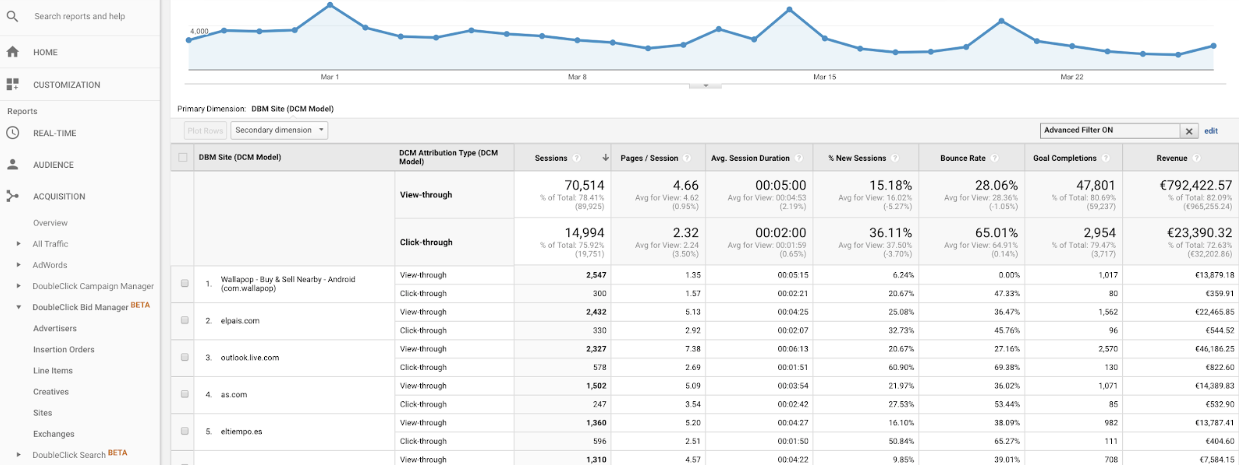Check the box for the Wallapop row
The image size is (1239, 475).
[184, 284]
